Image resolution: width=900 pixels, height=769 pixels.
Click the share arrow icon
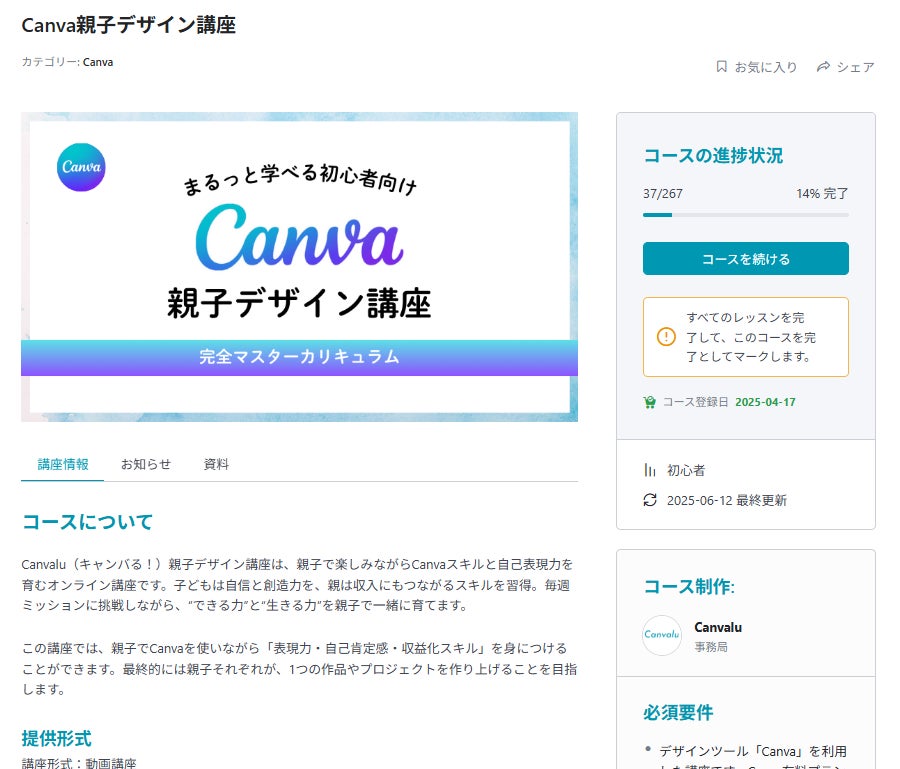[x=823, y=67]
